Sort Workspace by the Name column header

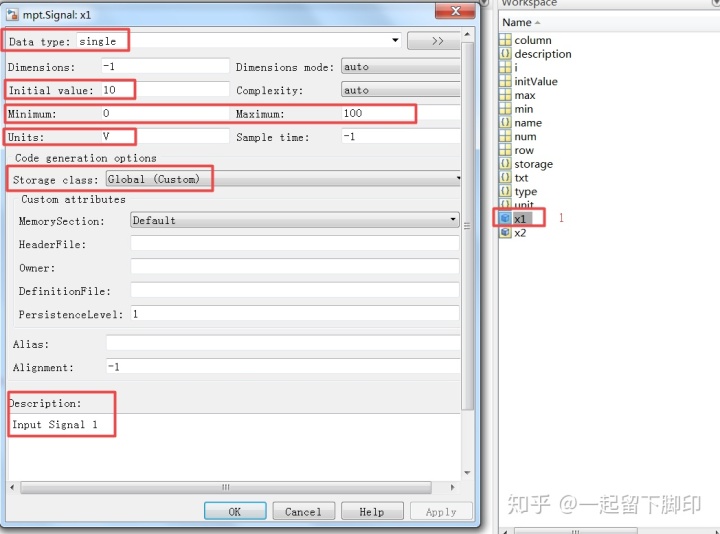coord(517,22)
